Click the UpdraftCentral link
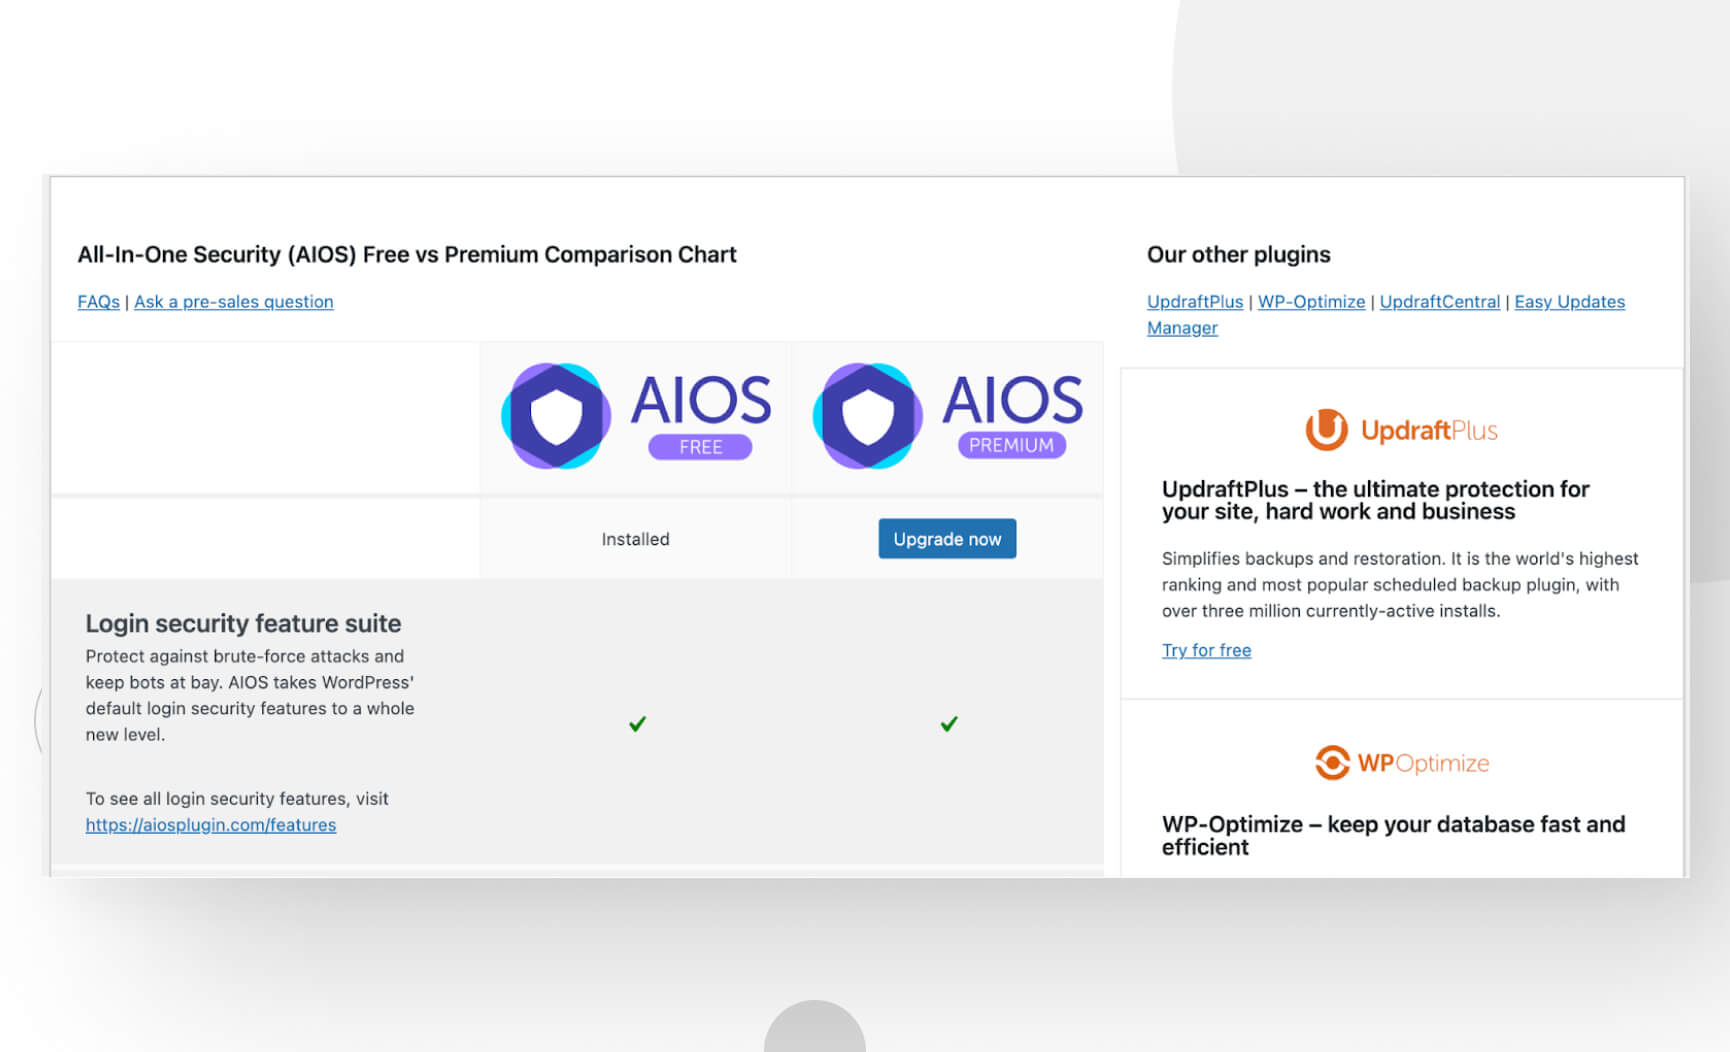The height and width of the screenshot is (1052, 1730). [x=1441, y=301]
